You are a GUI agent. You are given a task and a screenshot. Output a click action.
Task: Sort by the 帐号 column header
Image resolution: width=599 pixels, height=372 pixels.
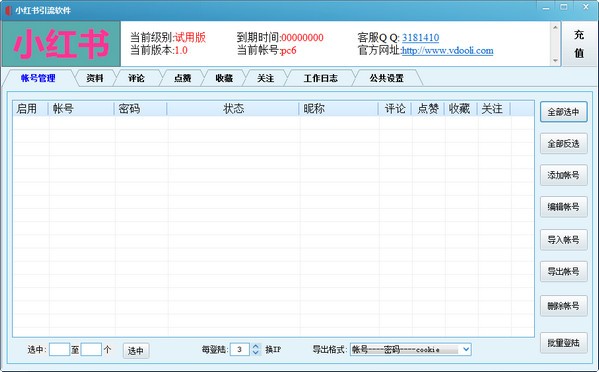pos(81,108)
